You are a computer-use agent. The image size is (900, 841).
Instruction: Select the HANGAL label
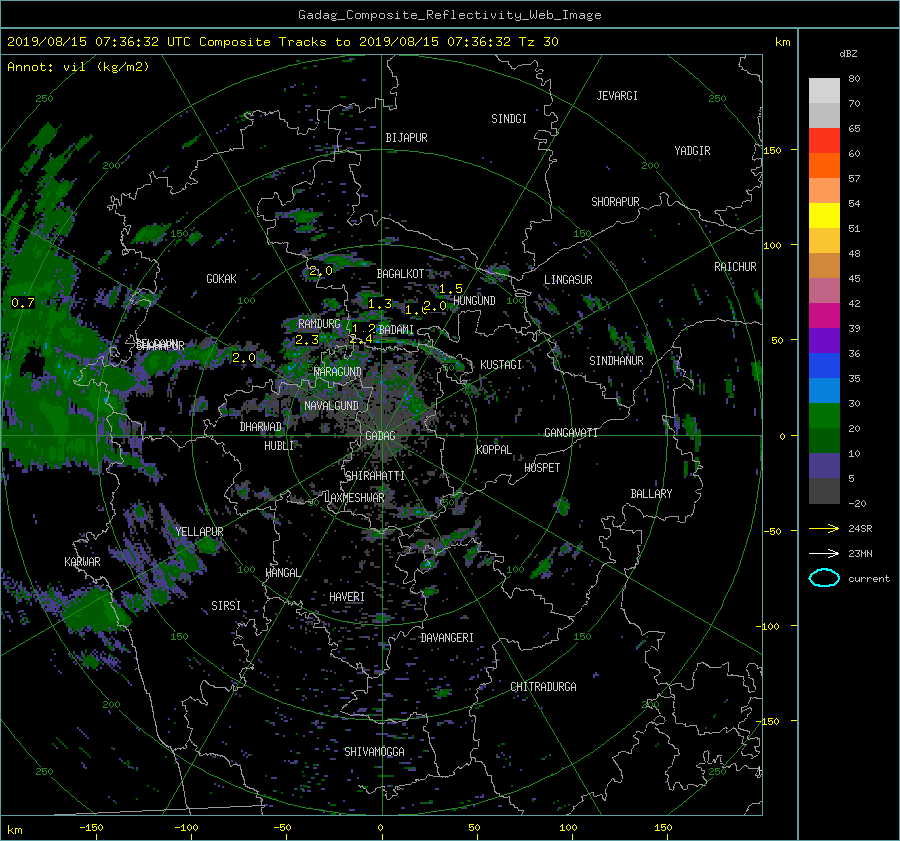pos(282,573)
